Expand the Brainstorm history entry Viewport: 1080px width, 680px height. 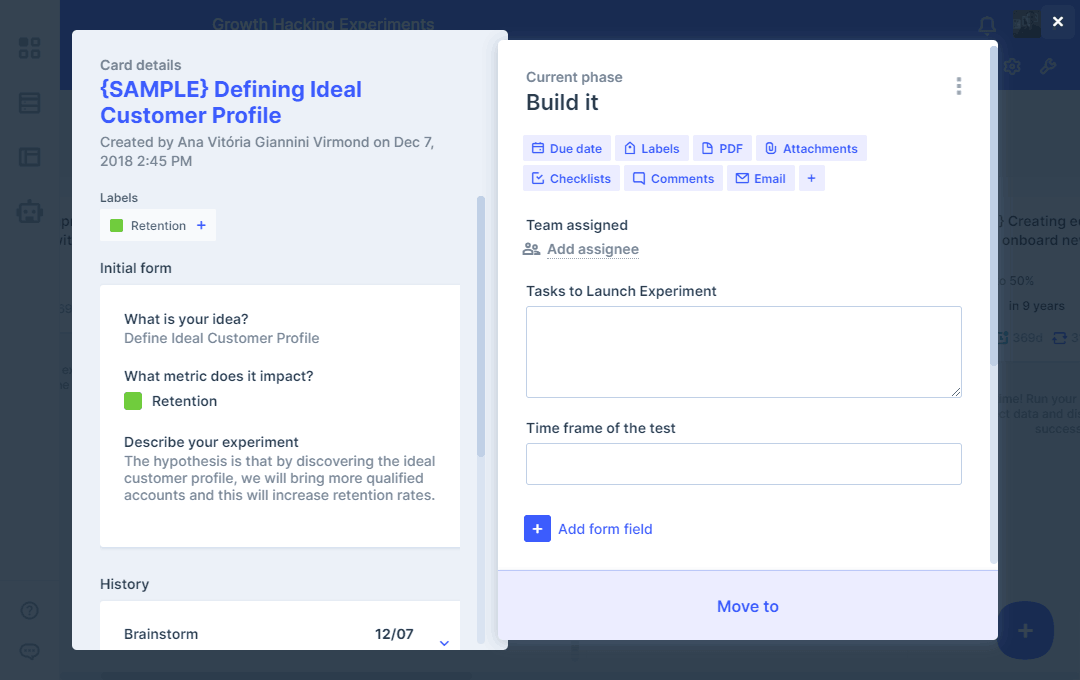click(x=444, y=642)
